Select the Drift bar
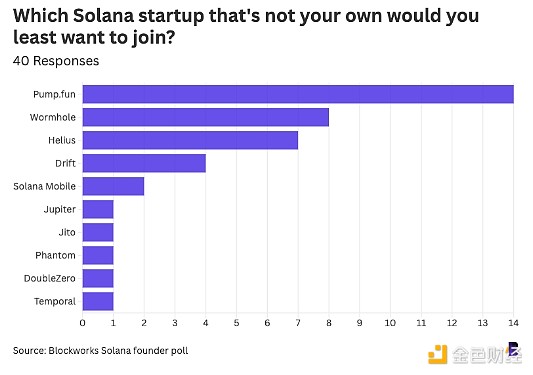 point(144,163)
